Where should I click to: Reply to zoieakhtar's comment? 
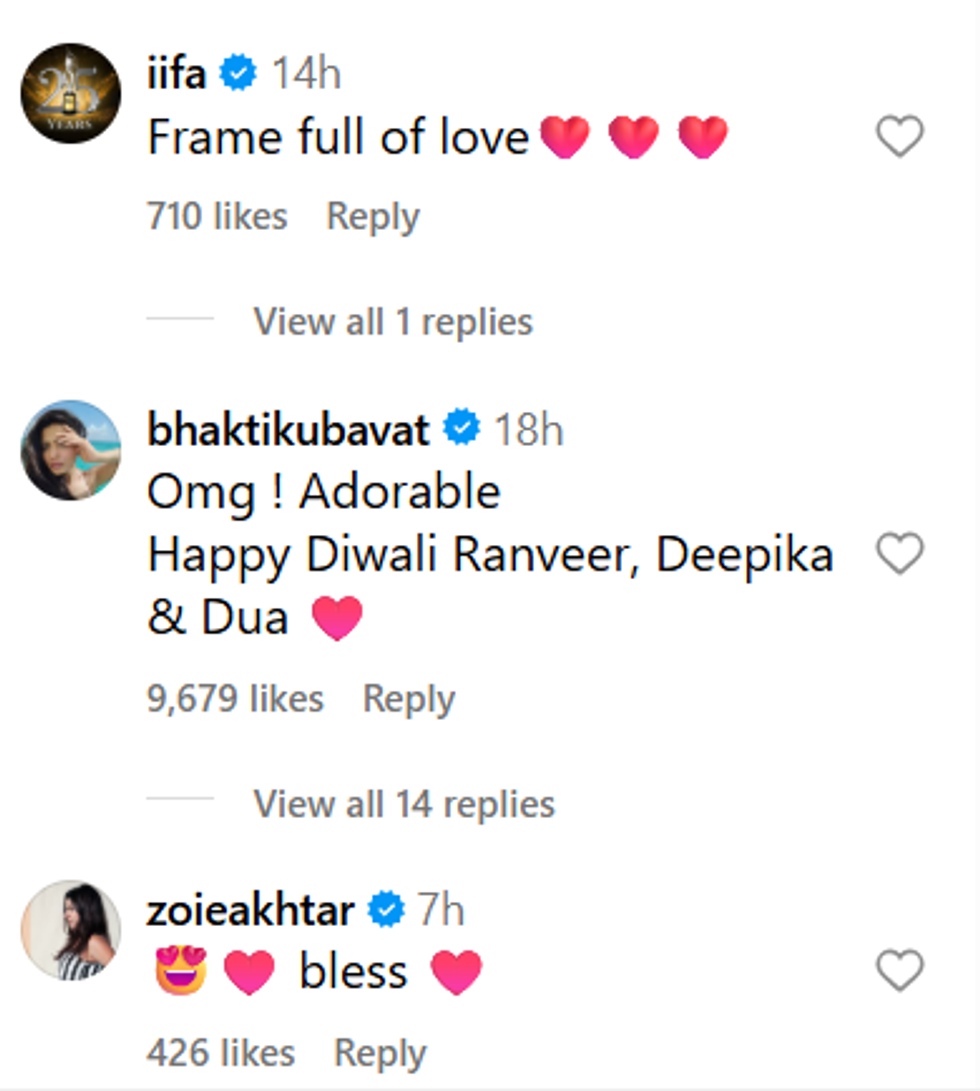coord(380,1053)
